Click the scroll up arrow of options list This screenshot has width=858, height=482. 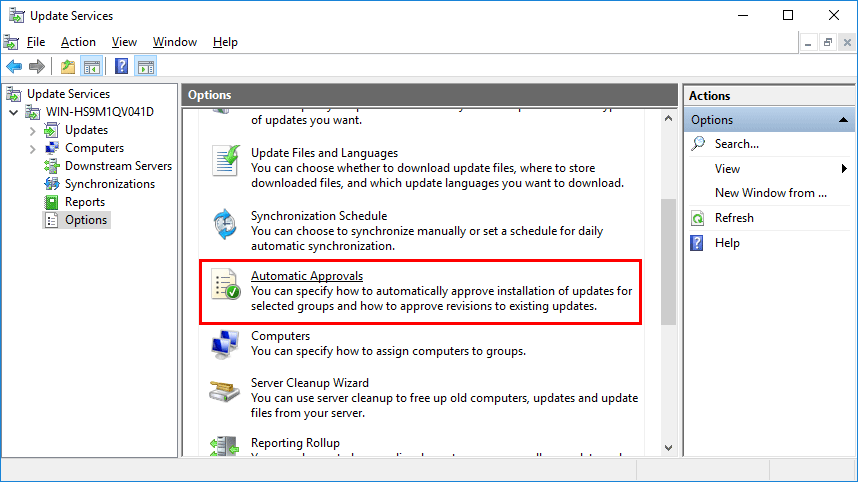click(668, 118)
